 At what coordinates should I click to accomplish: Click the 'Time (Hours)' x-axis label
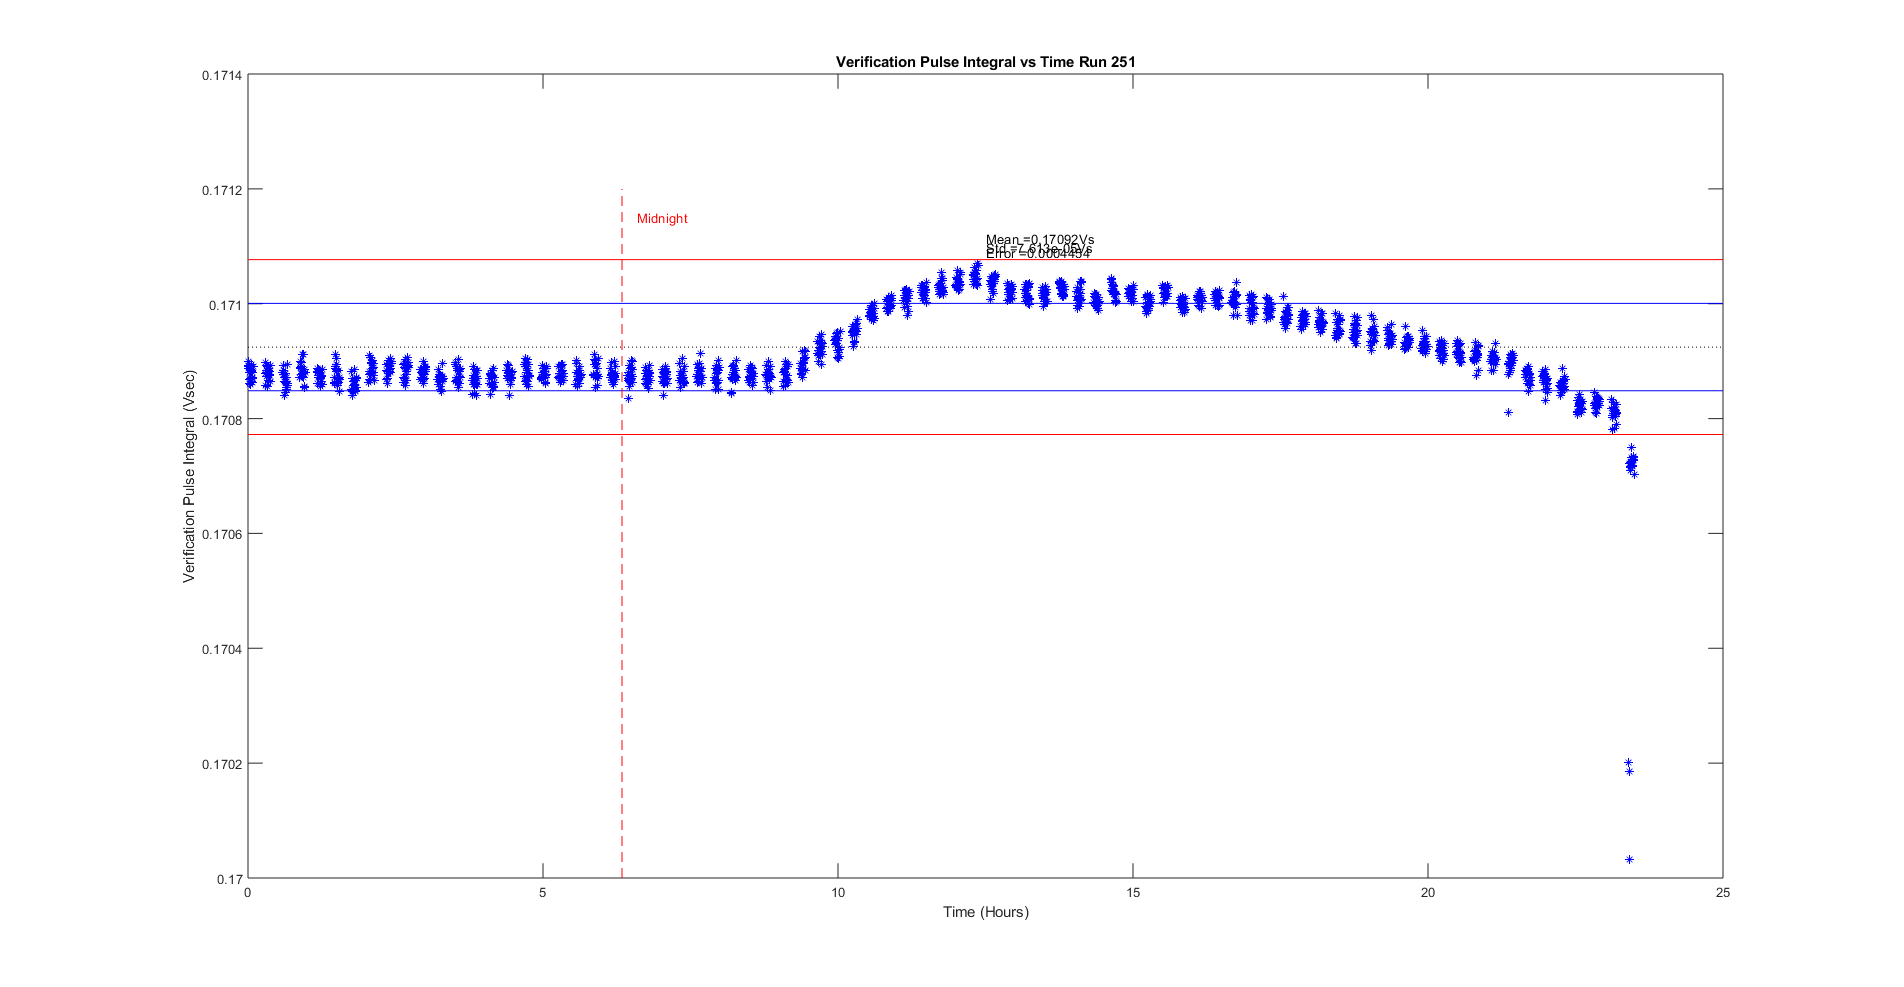(985, 912)
